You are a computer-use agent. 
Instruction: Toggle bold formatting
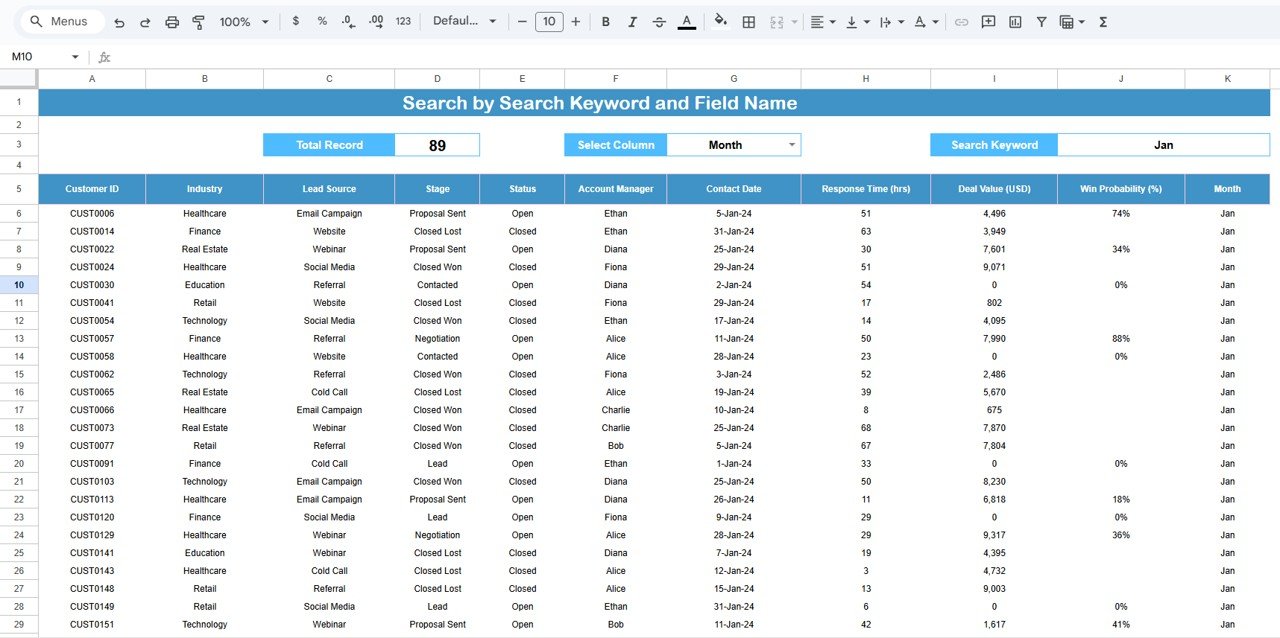pos(605,22)
